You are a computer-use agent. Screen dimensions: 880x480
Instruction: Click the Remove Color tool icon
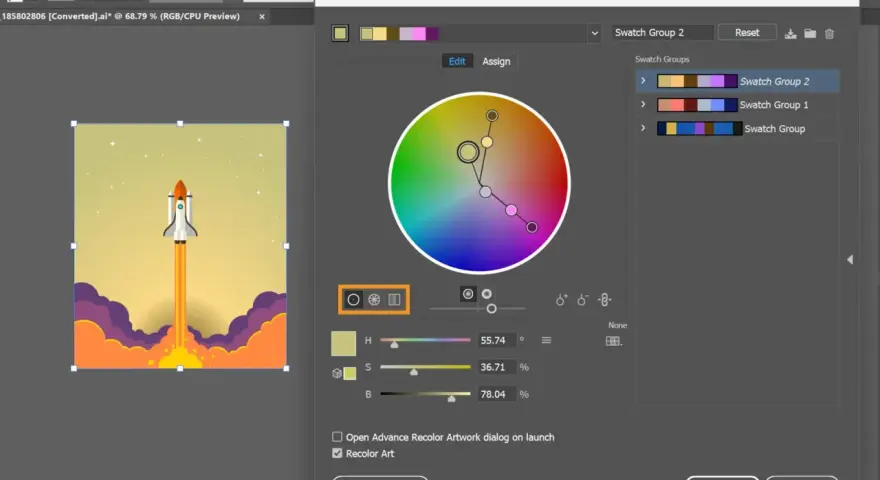pos(583,300)
